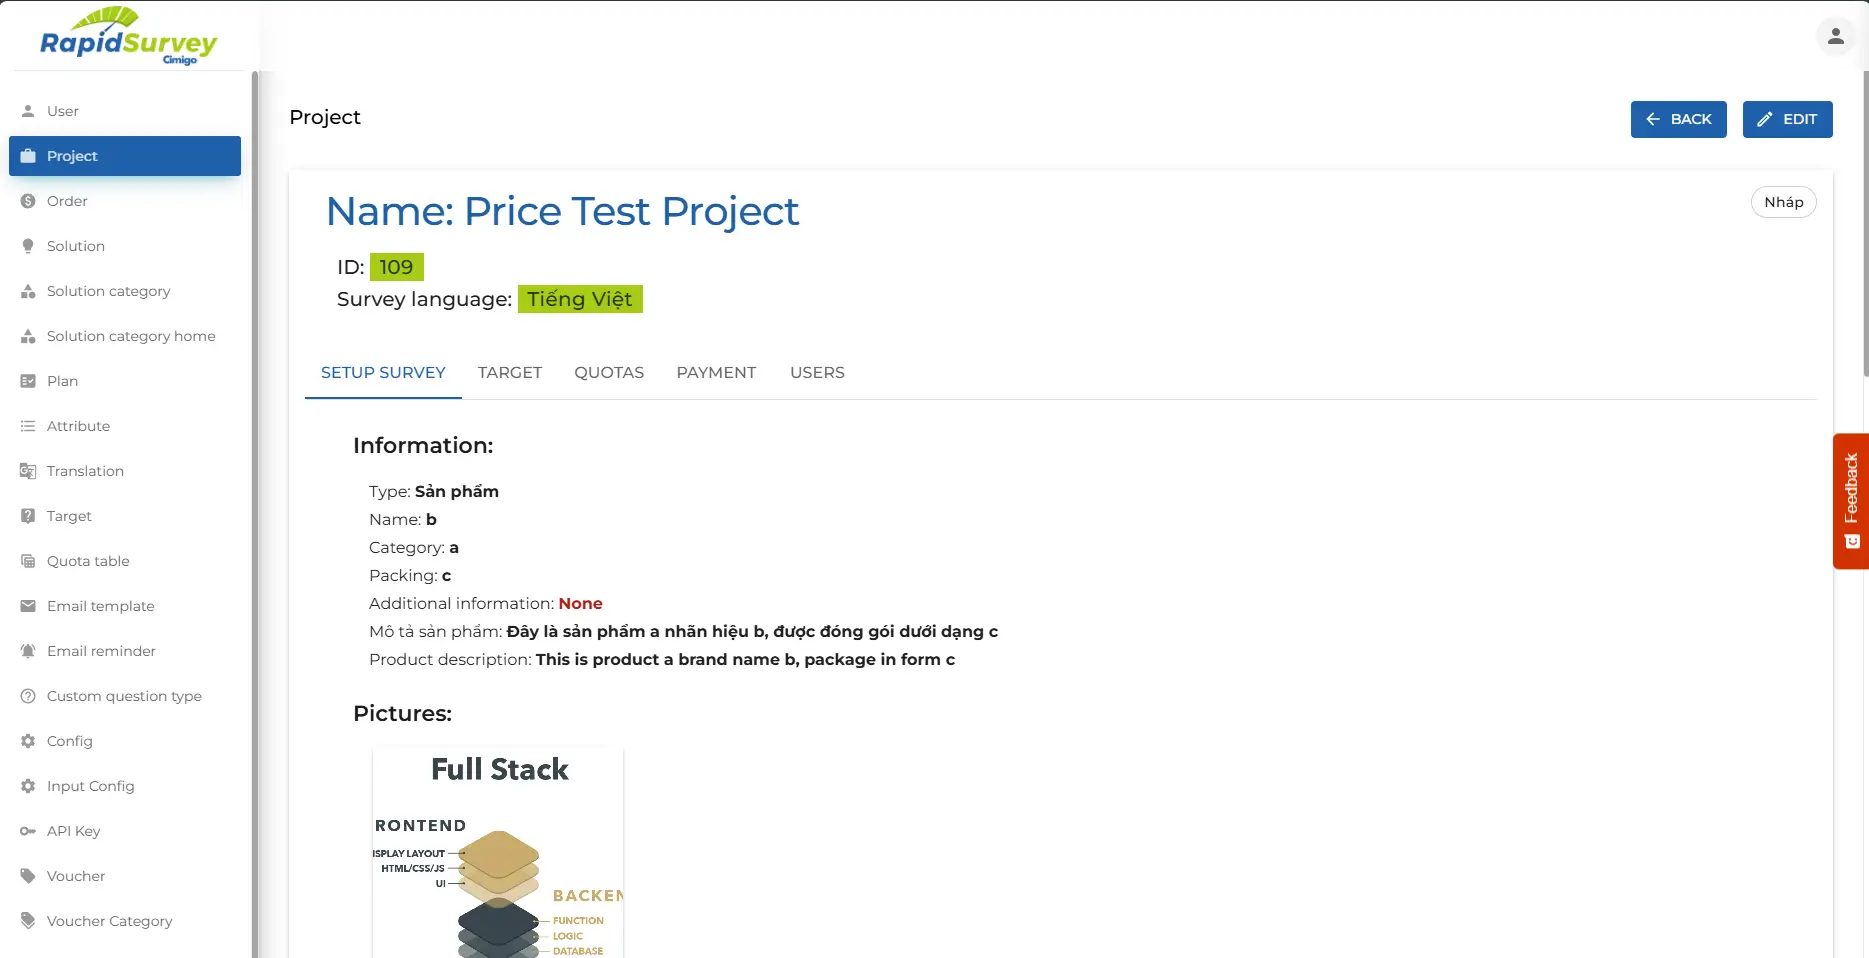Click the Email reminder bell icon
The image size is (1869, 958).
point(28,651)
